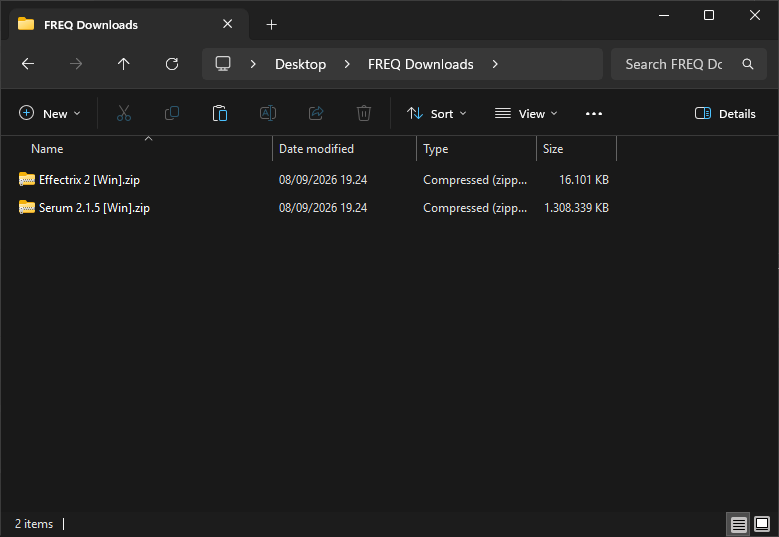779x537 pixels.
Task: Sort by the Type column header
Action: click(476, 149)
